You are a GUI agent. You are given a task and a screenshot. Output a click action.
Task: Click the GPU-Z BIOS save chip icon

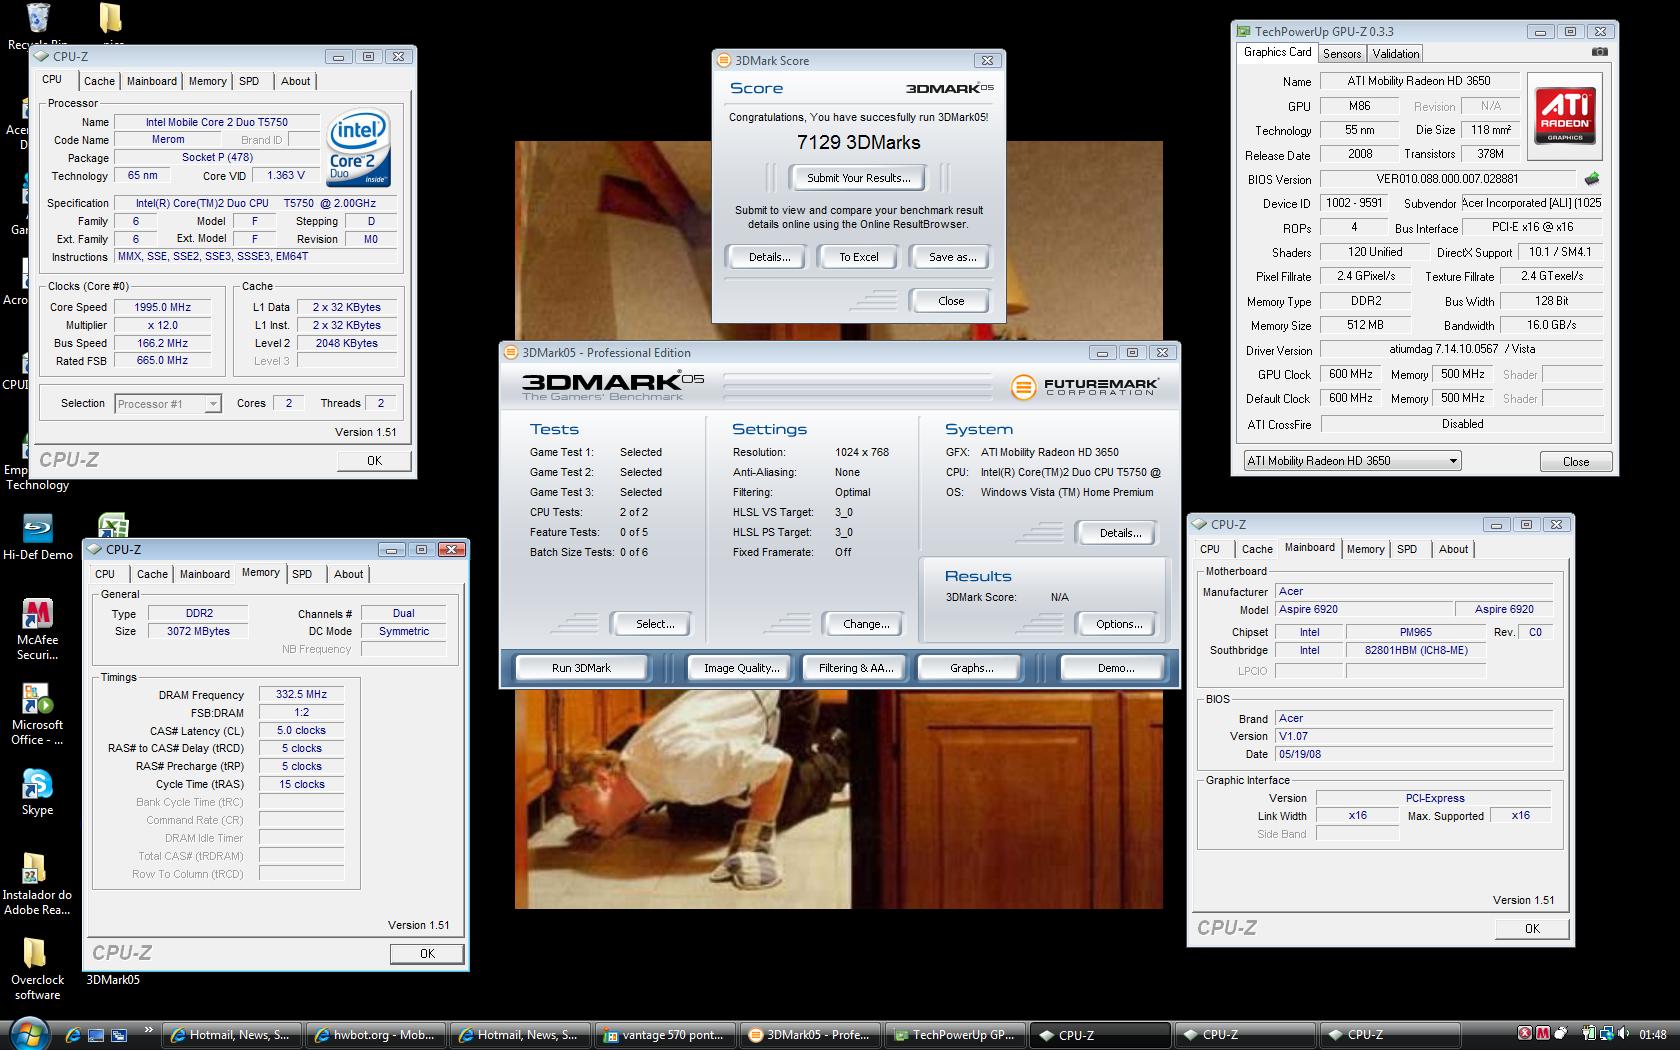(1592, 179)
